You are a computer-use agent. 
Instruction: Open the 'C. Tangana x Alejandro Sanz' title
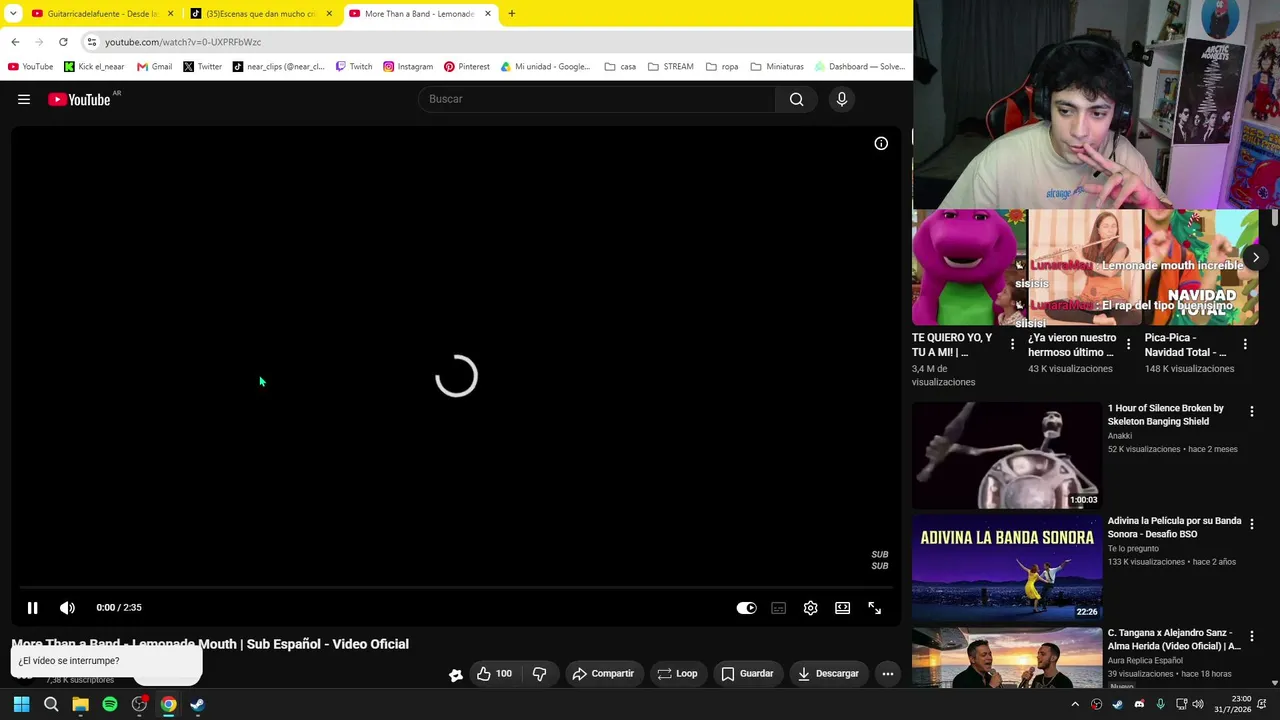tap(1174, 639)
